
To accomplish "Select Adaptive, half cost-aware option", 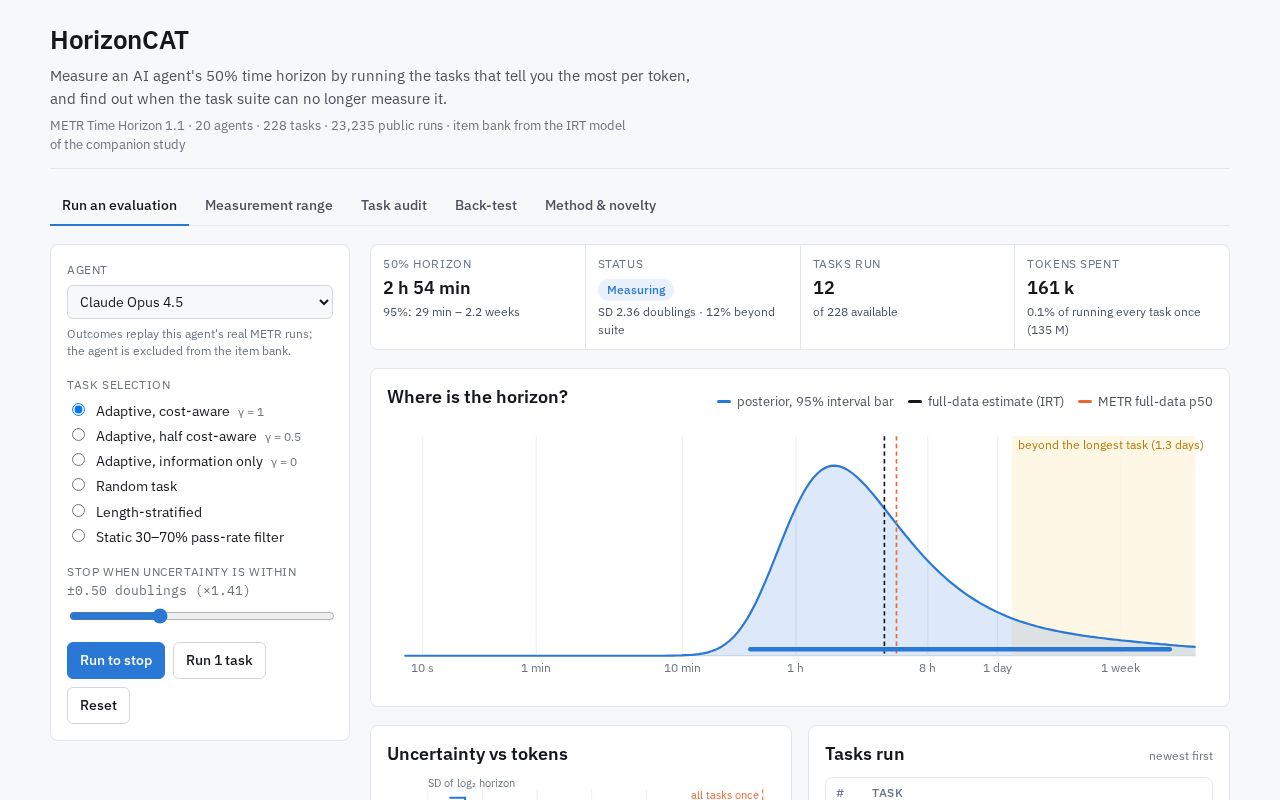I will pos(79,435).
